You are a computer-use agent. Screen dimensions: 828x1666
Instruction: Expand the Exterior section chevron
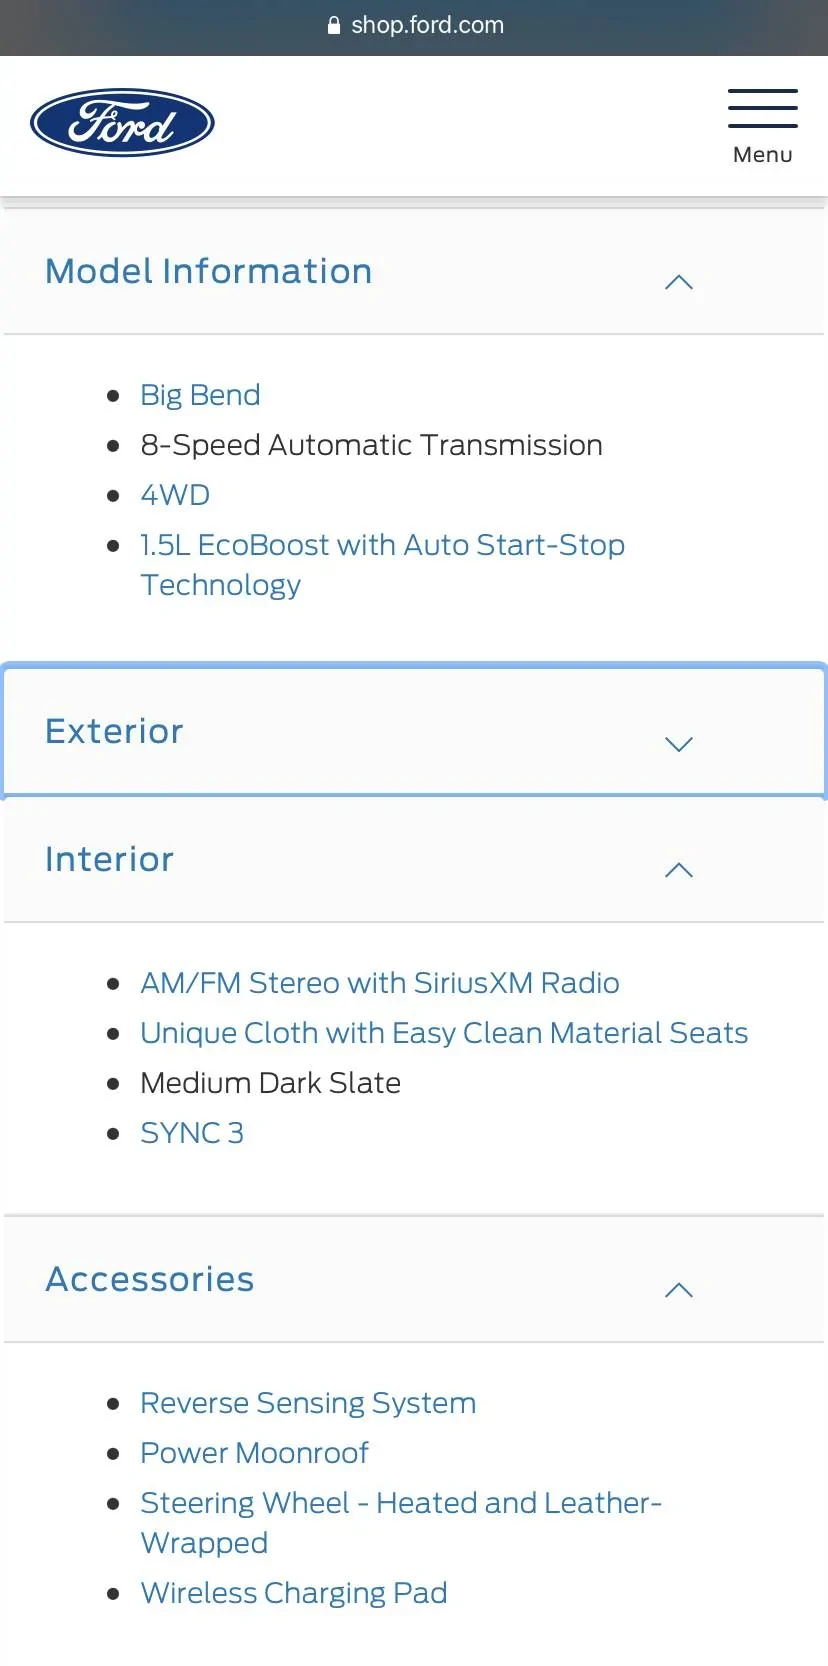[x=678, y=744]
